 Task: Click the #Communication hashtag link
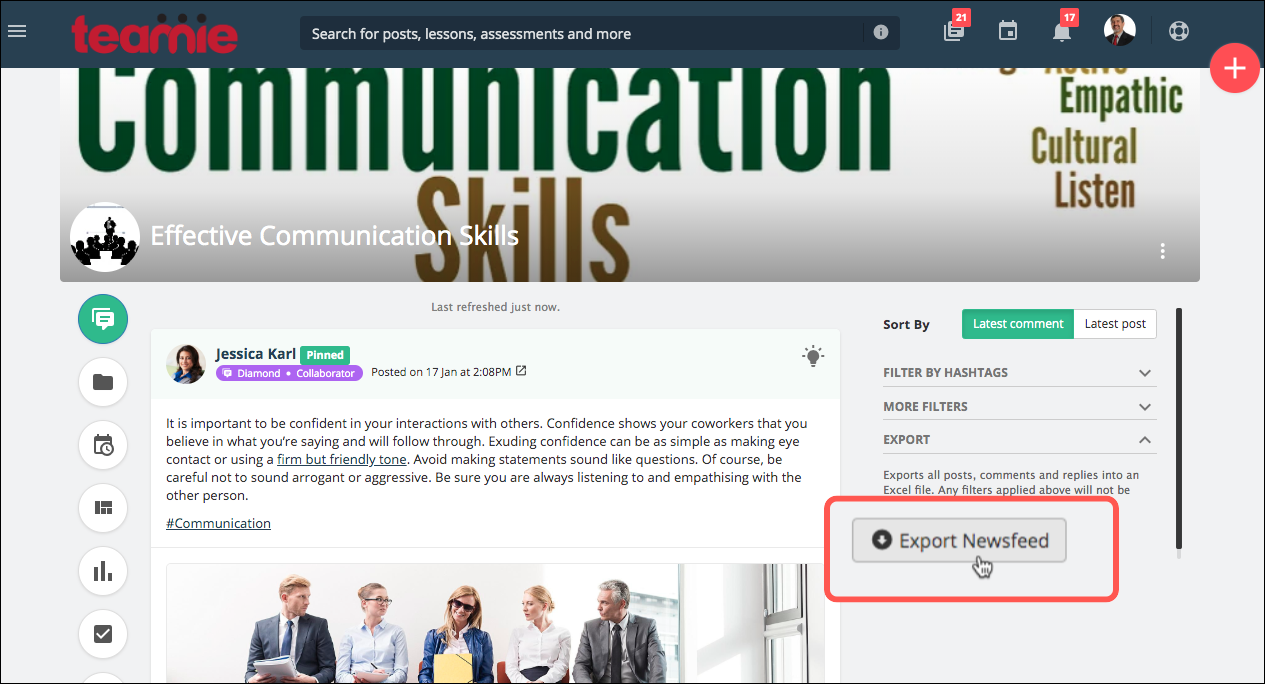point(218,523)
